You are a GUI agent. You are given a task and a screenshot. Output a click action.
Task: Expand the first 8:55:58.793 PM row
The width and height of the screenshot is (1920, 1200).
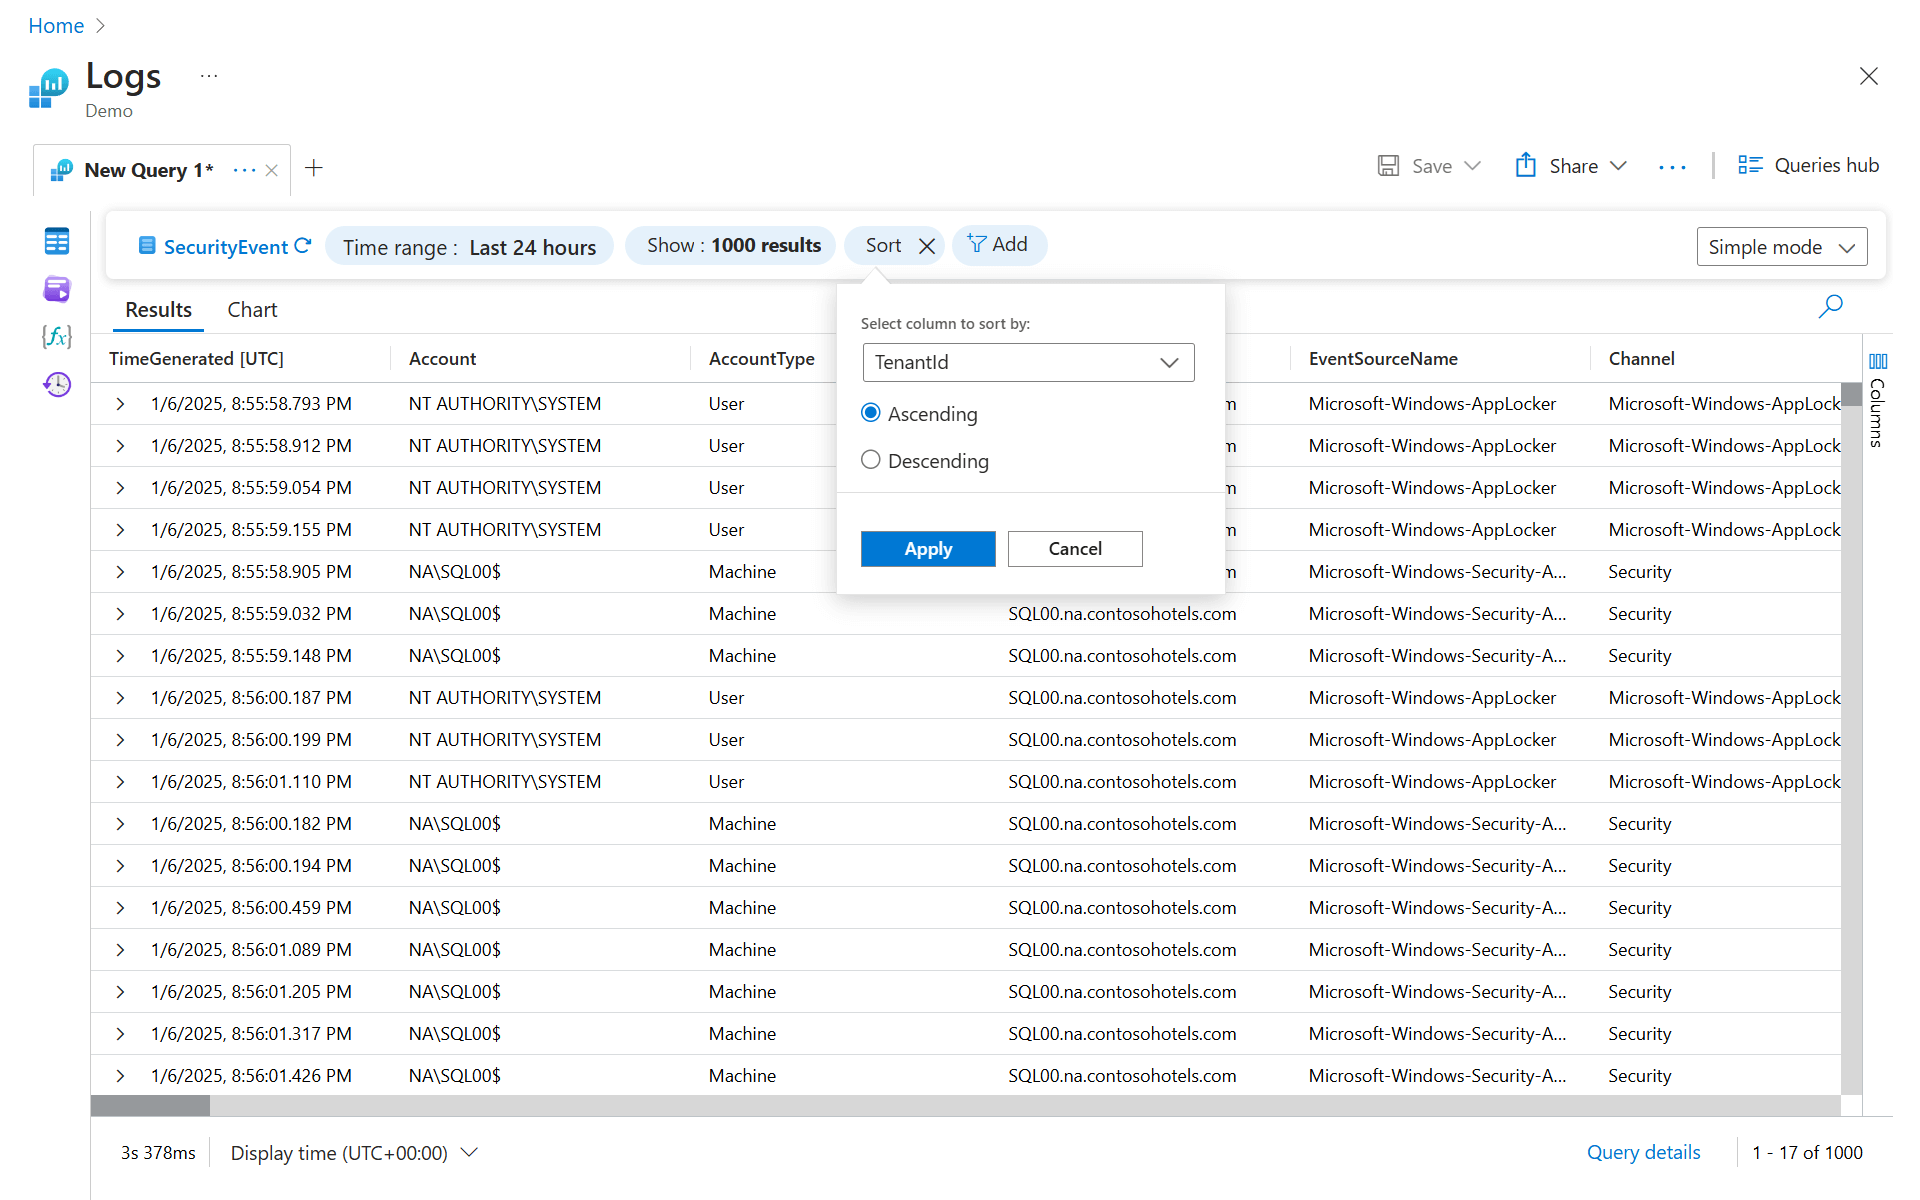click(x=120, y=404)
